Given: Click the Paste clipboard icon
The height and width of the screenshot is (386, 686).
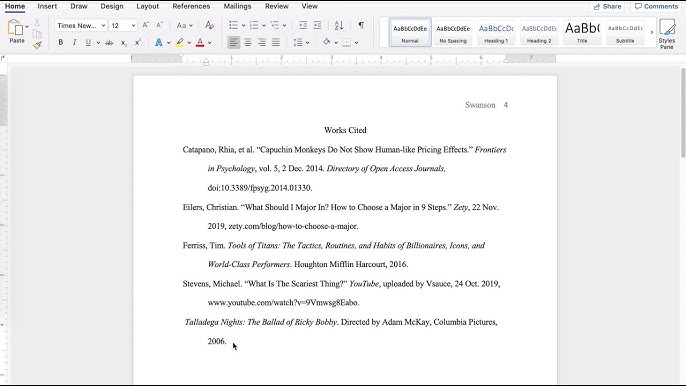Looking at the screenshot, I should pyautogui.click(x=15, y=28).
